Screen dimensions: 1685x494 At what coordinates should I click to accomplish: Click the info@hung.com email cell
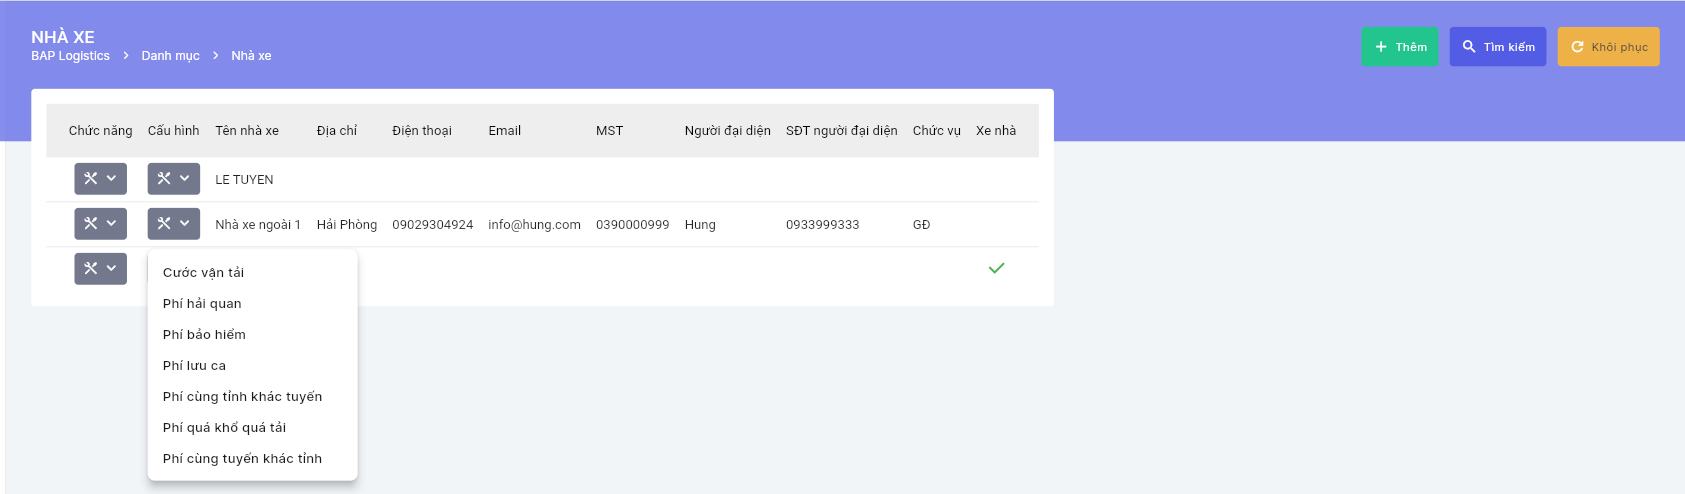coord(534,225)
